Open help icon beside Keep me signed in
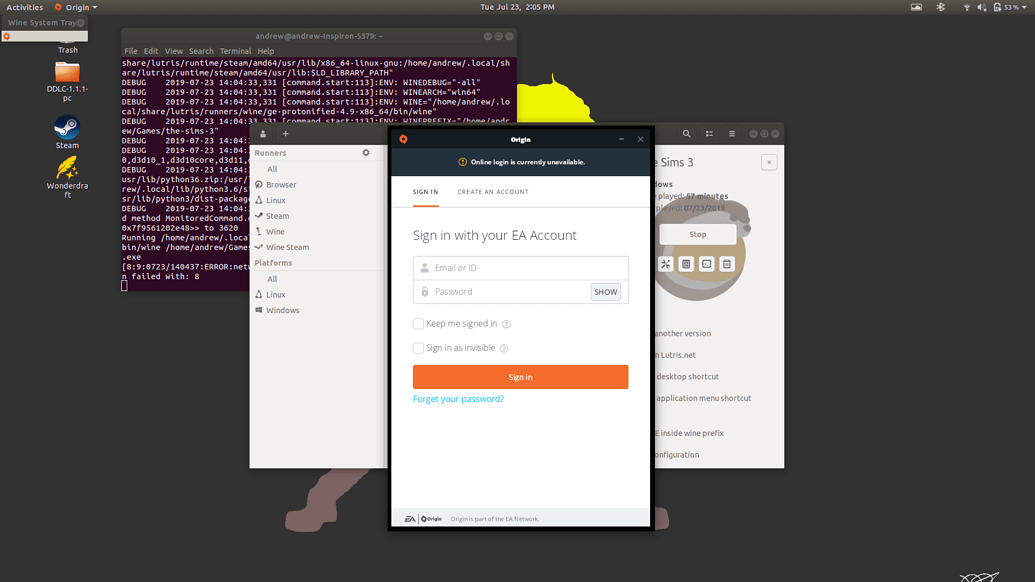This screenshot has width=1035, height=582. (x=506, y=324)
